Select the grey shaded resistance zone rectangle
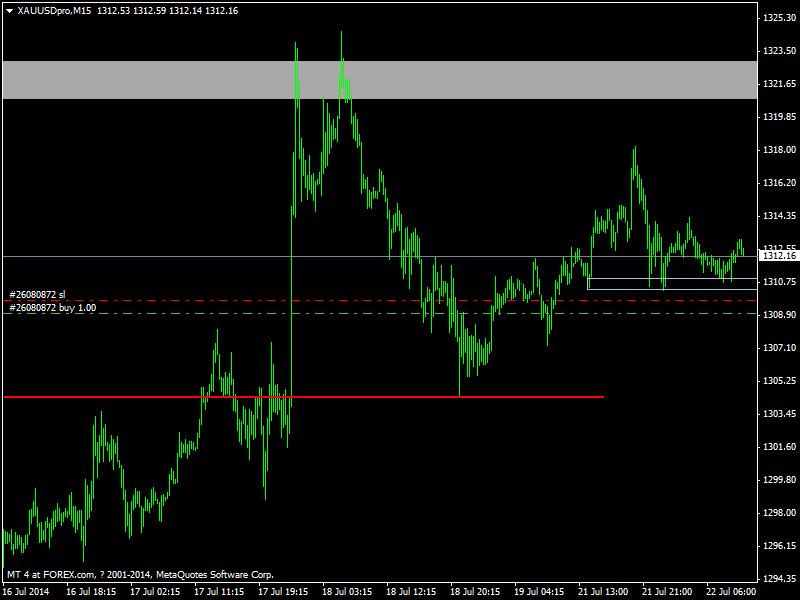800x600 pixels. 380,80
